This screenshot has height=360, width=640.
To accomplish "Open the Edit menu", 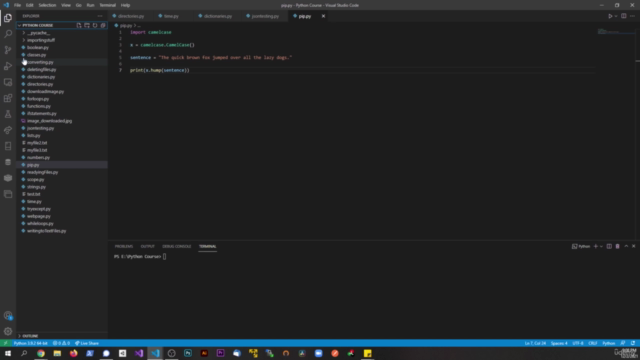I will (x=29, y=5).
